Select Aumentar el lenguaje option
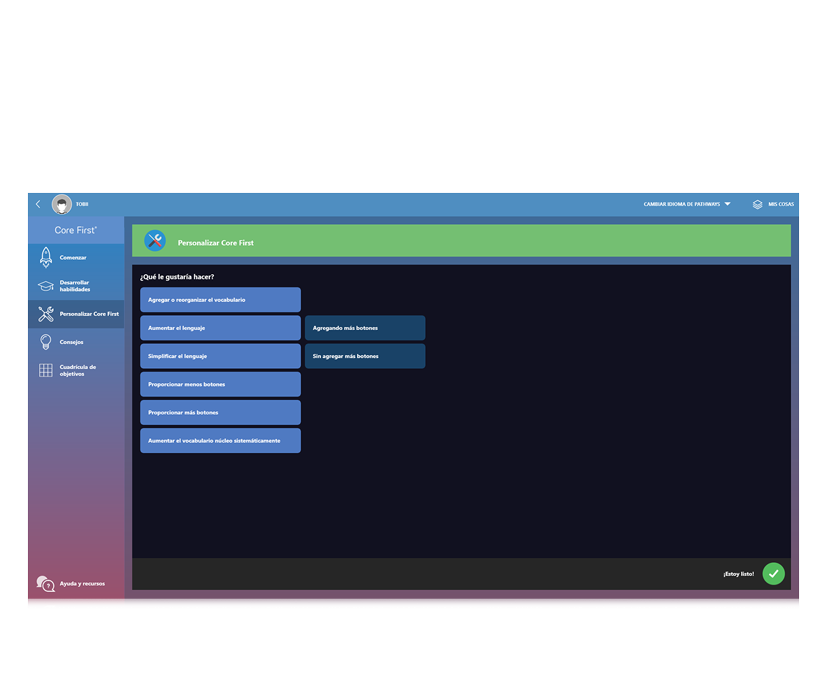This screenshot has width=825, height=675. point(220,327)
